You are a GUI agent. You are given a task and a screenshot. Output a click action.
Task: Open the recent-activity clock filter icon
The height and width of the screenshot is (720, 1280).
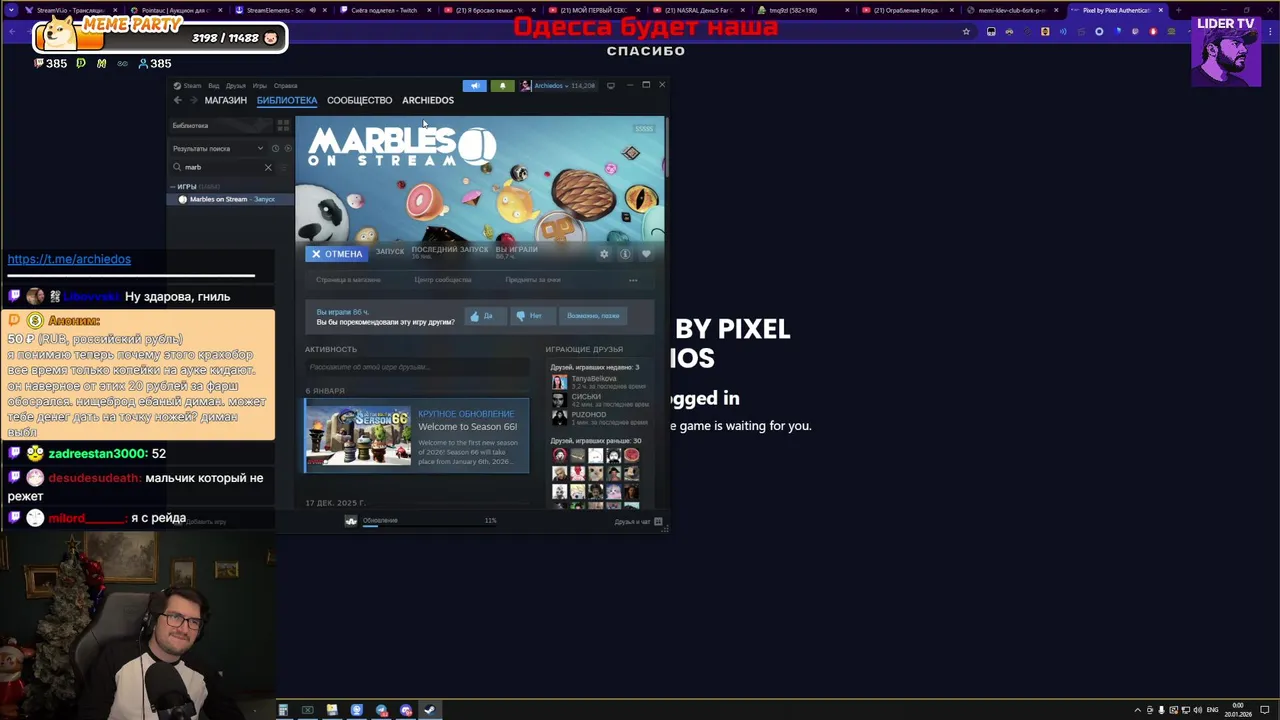[275, 149]
